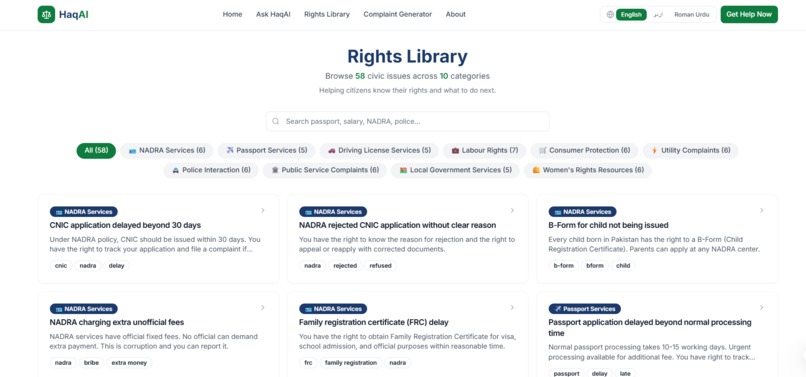Click the 'frc' tag
This screenshot has height=377, width=806.
pos(308,363)
